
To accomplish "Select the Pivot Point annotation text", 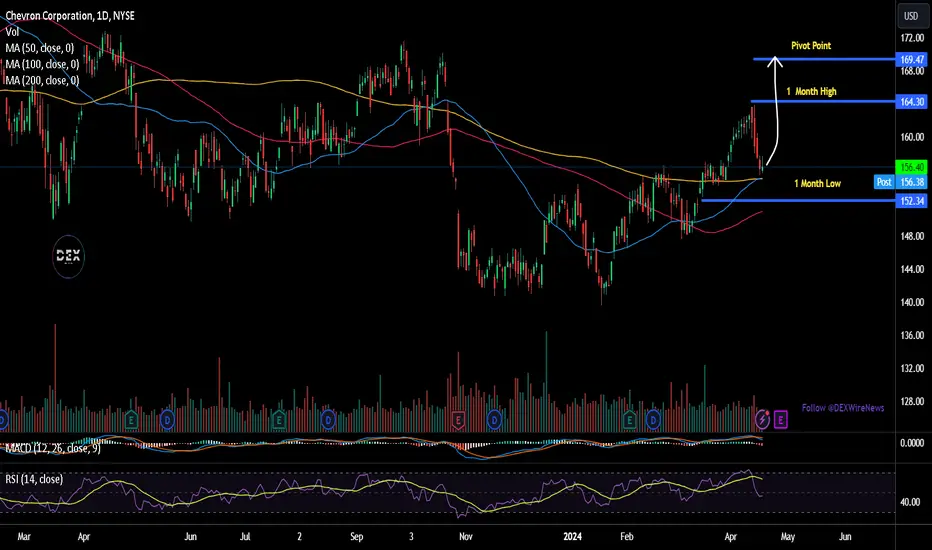I will (x=811, y=45).
